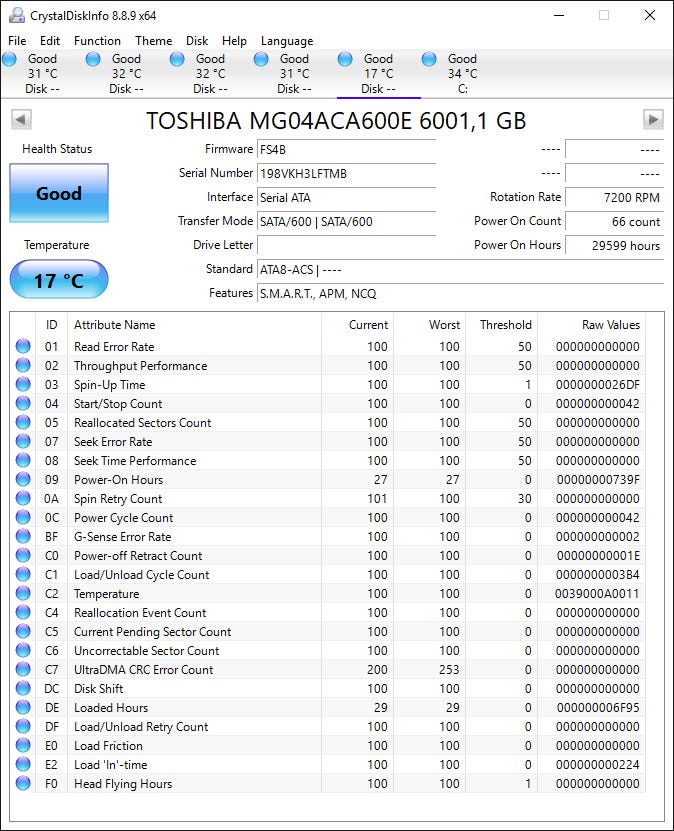This screenshot has width=674, height=831.
Task: Click the next disk right arrow
Action: tap(653, 120)
